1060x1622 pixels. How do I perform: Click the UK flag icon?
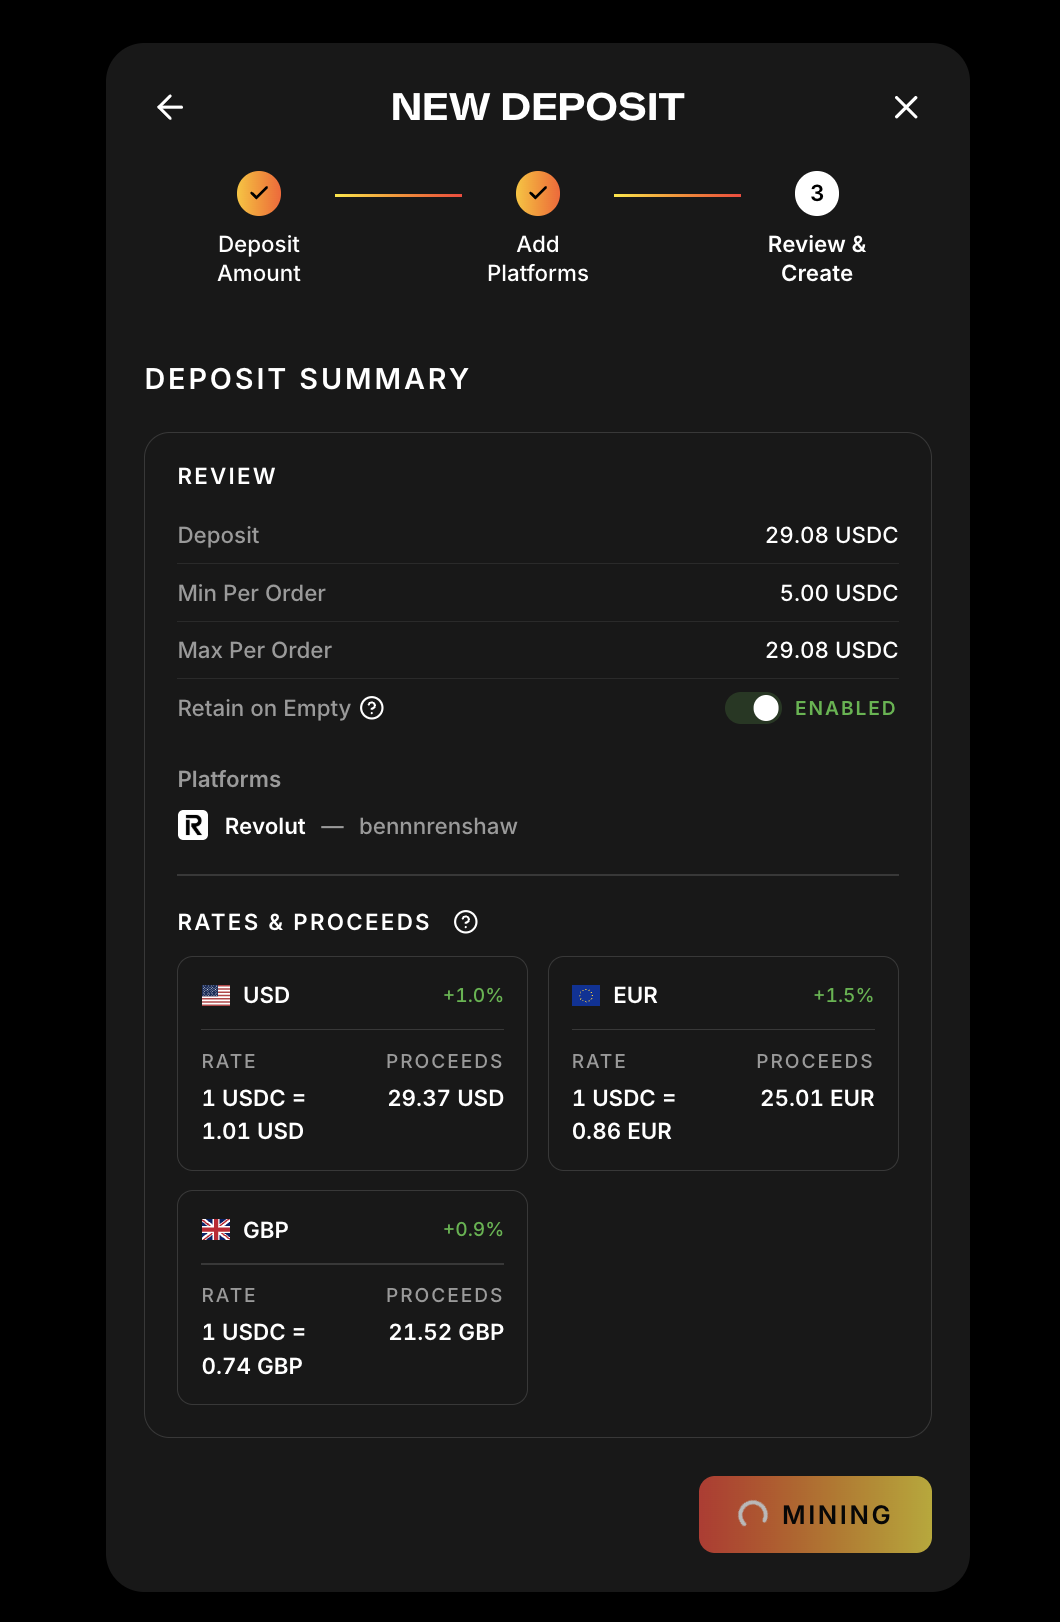216,1229
